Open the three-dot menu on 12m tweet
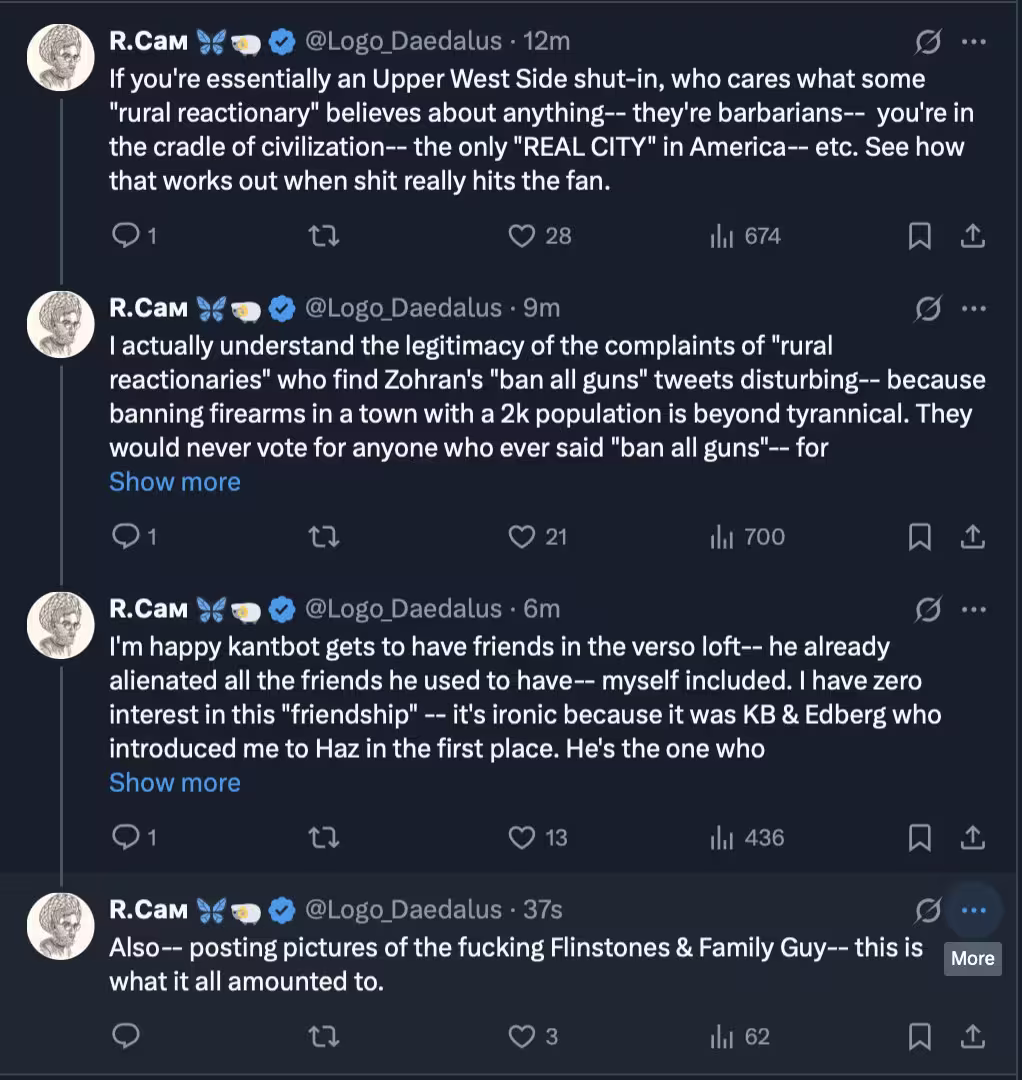The width and height of the screenshot is (1022, 1080). pyautogui.click(x=973, y=42)
